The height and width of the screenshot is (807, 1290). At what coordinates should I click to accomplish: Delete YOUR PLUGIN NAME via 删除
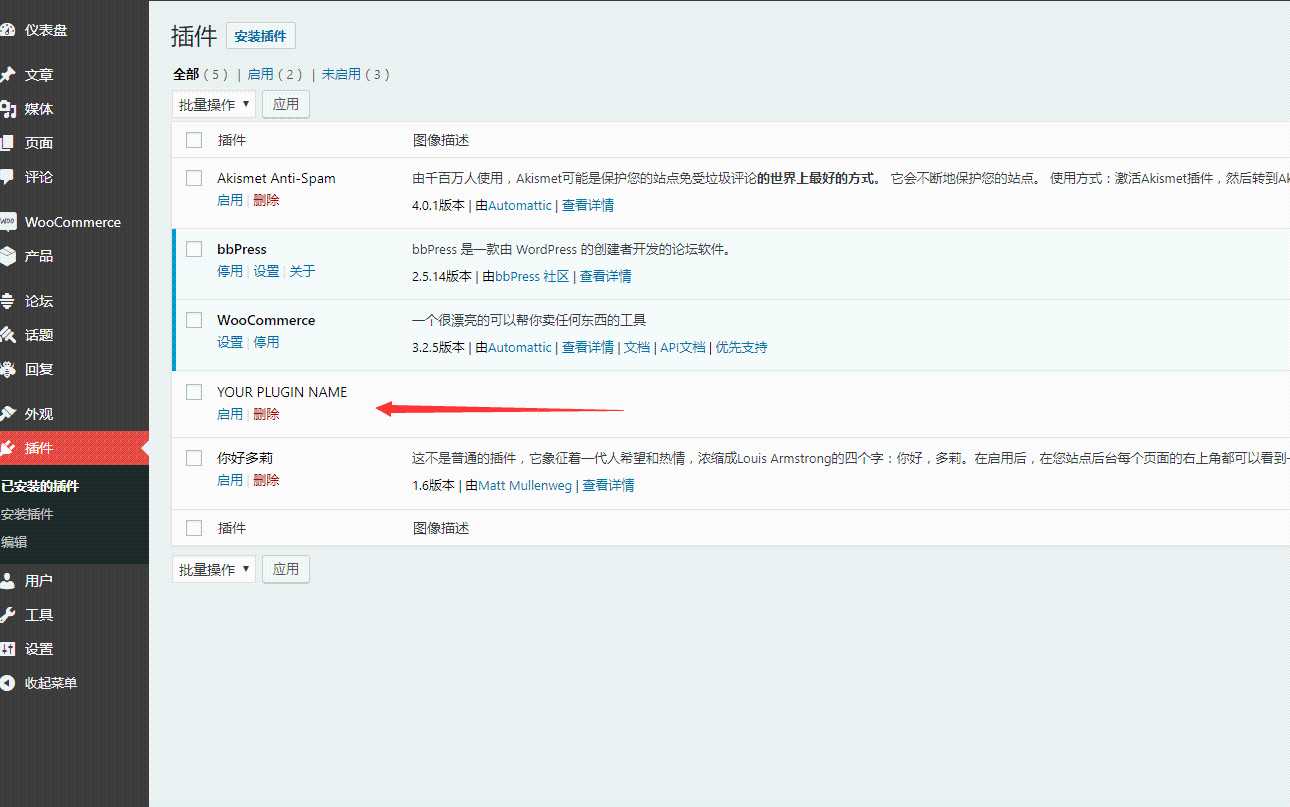[x=266, y=414]
